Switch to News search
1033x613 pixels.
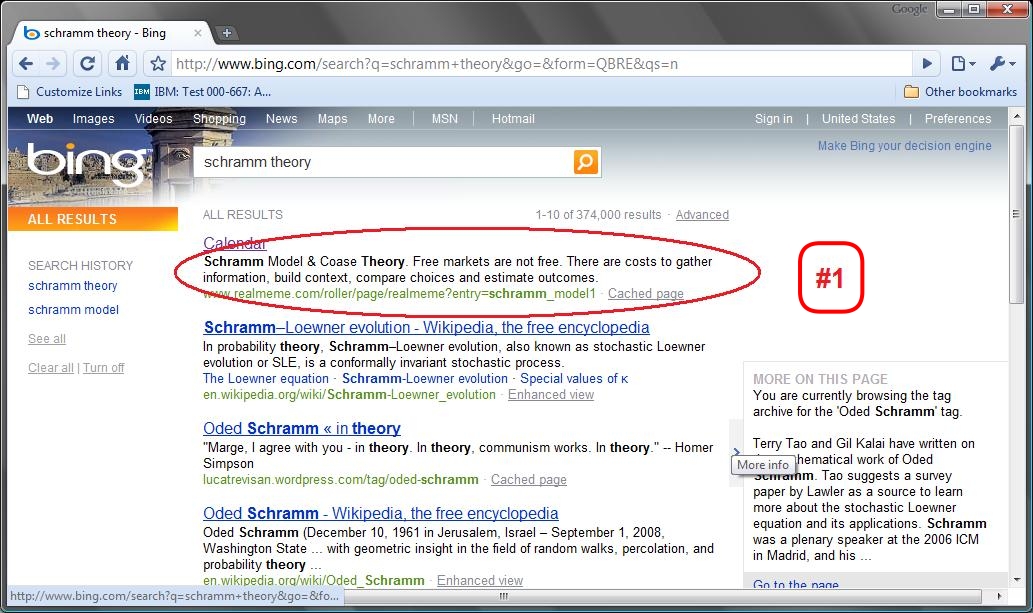[x=281, y=119]
